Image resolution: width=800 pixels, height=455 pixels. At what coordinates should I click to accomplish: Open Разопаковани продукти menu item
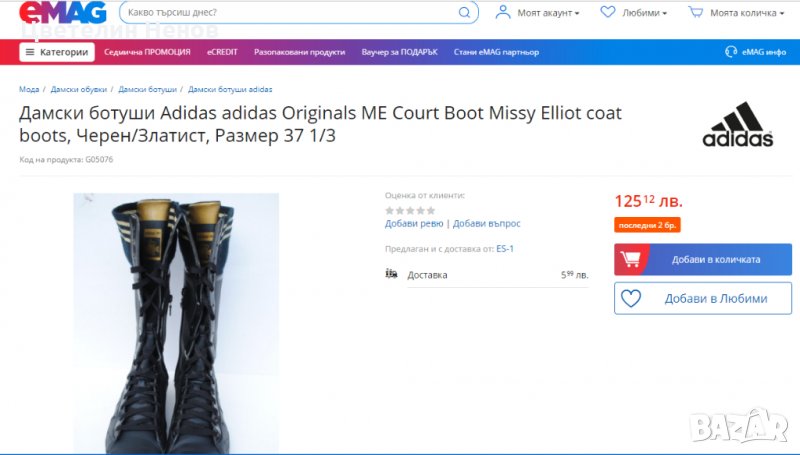[x=299, y=52]
